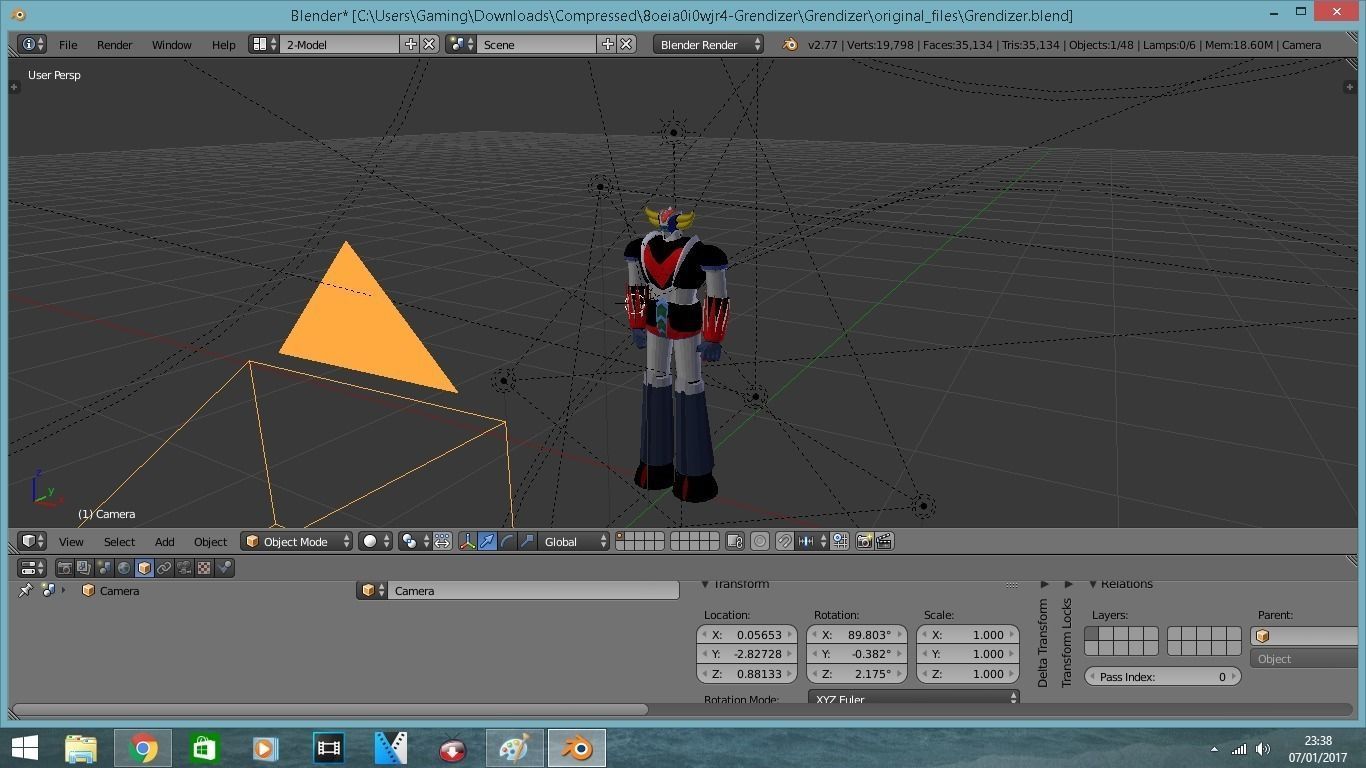This screenshot has height=768, width=1366.
Task: Click the Windows Start button
Action: click(24, 748)
